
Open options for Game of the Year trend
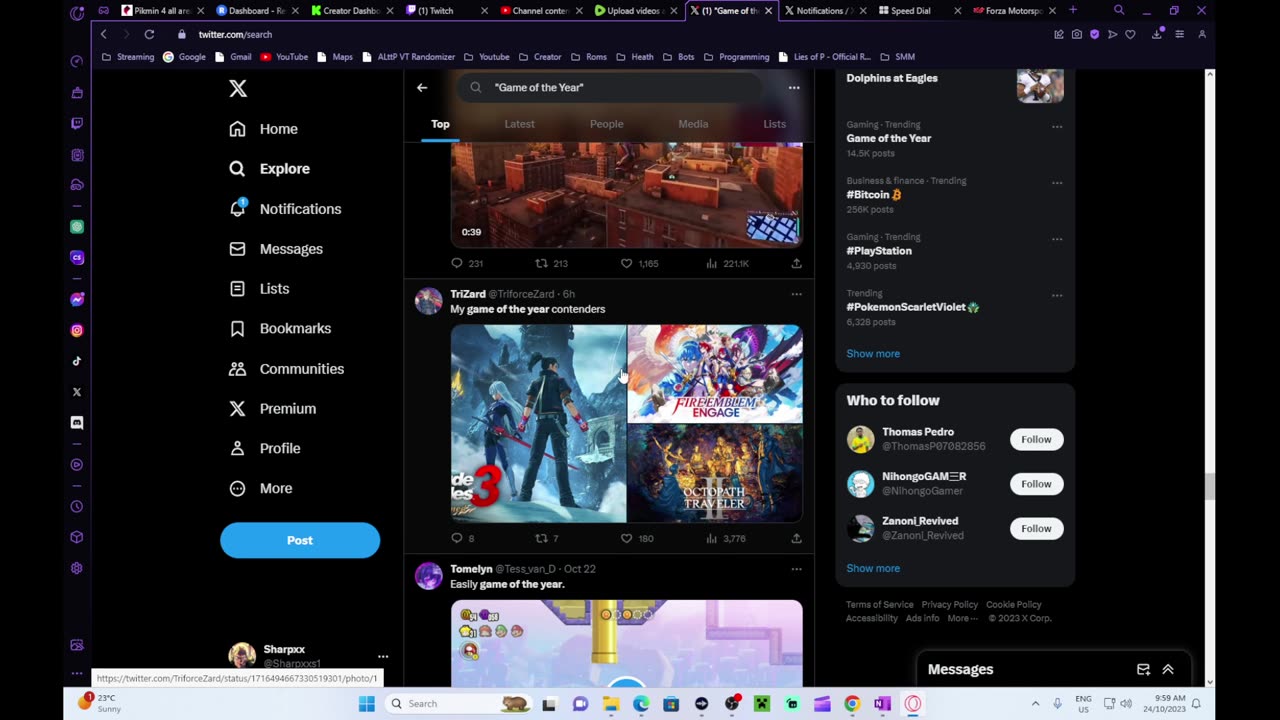[x=1057, y=127]
